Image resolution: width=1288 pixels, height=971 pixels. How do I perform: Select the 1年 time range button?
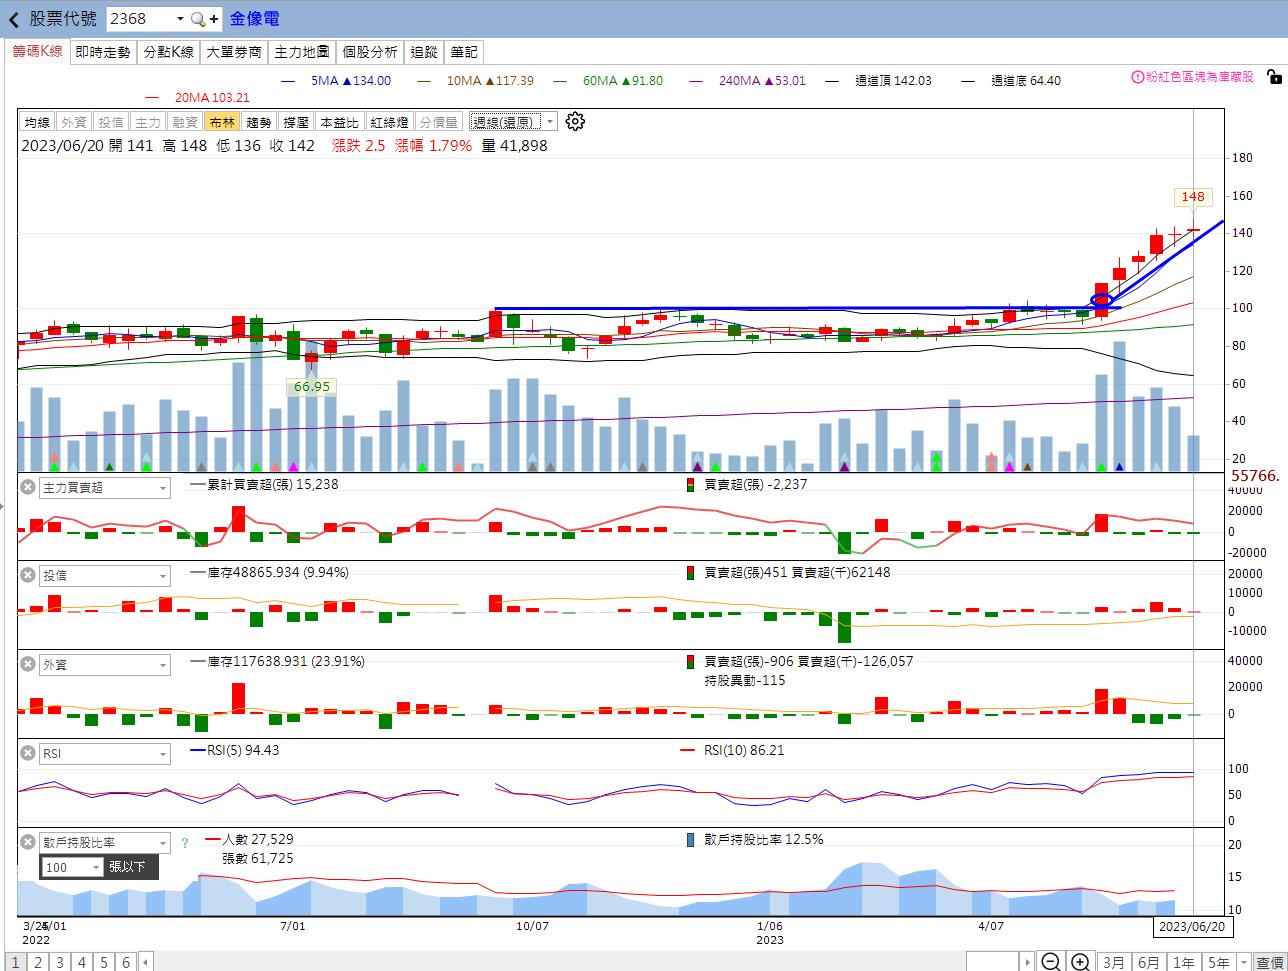pos(1184,962)
